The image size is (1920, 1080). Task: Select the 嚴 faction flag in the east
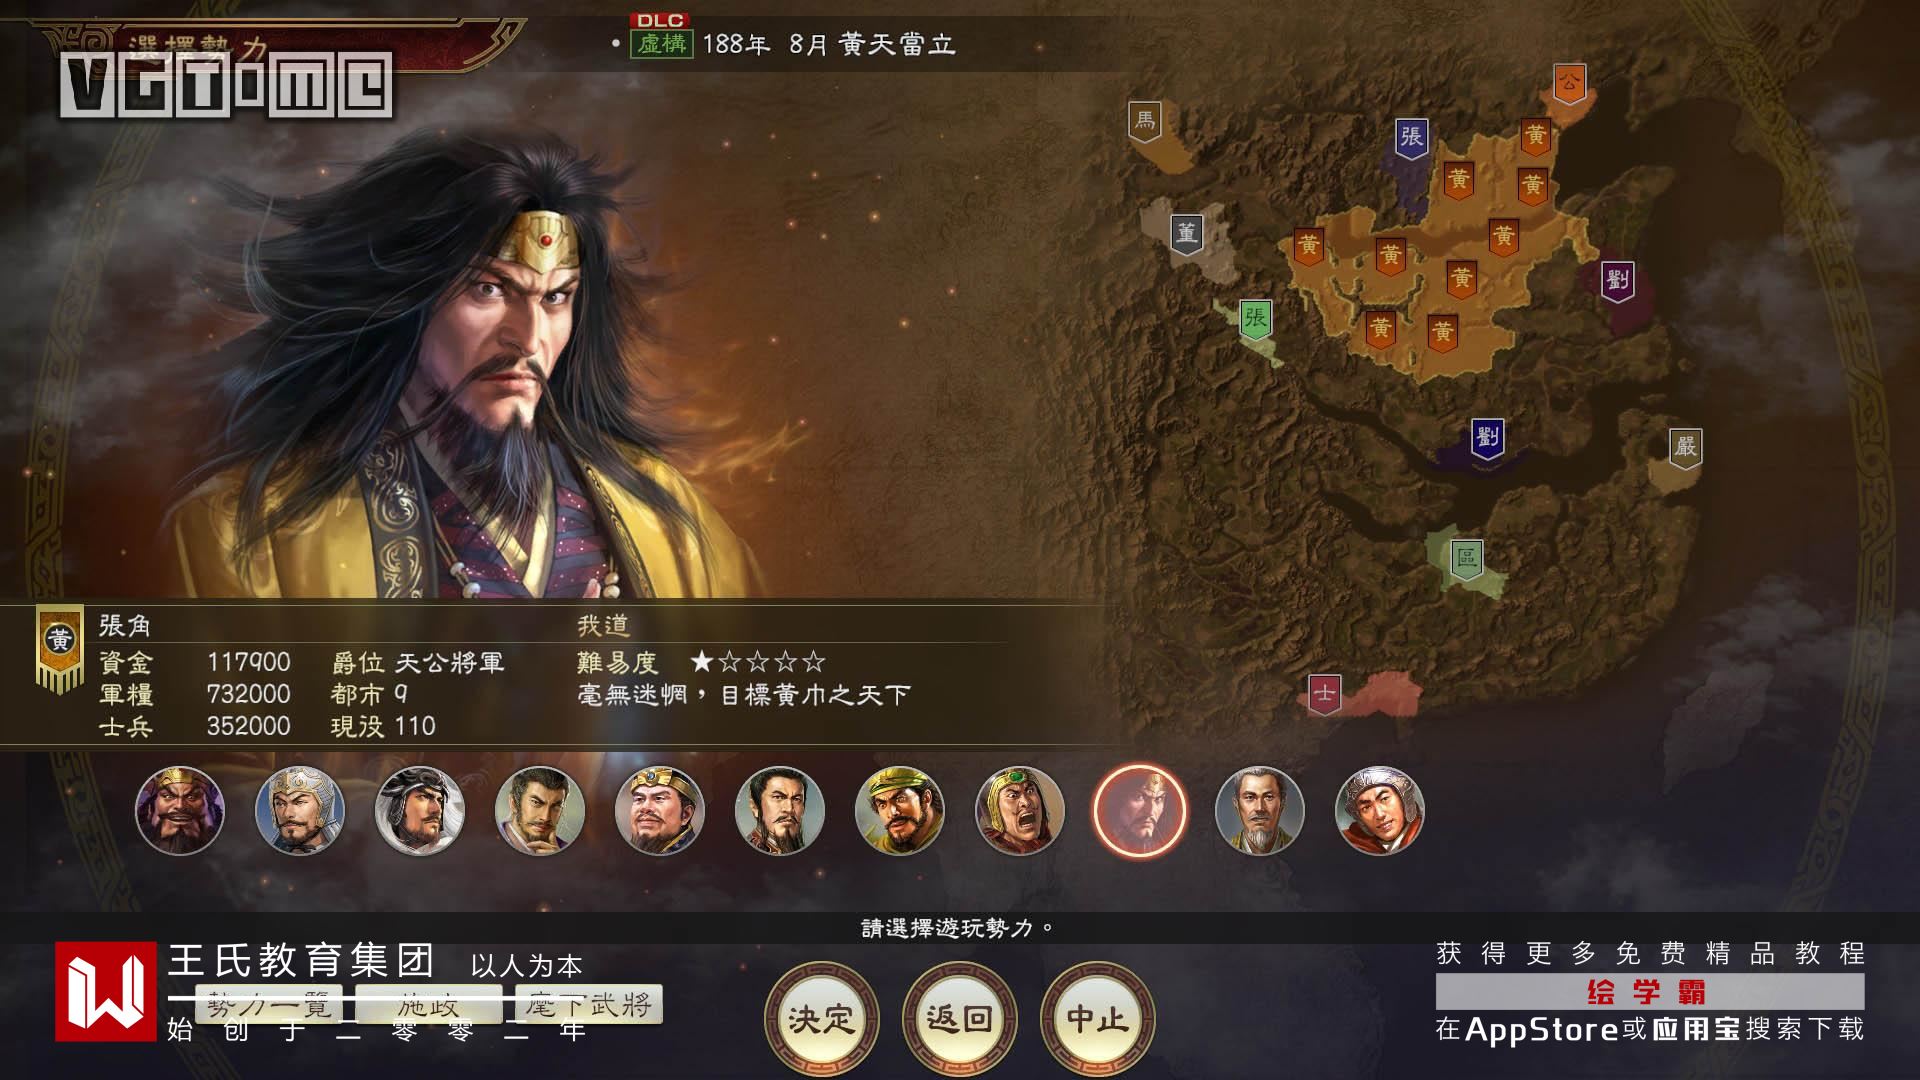click(1685, 447)
